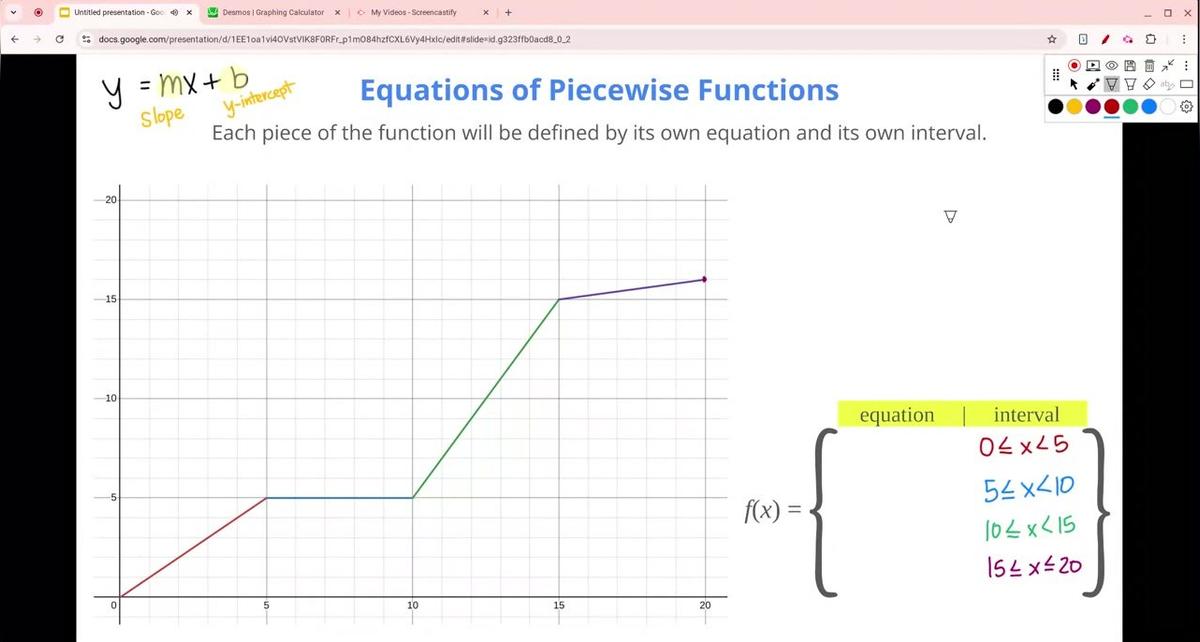
Task: Hide annotations using the eye icon
Action: 1111,64
